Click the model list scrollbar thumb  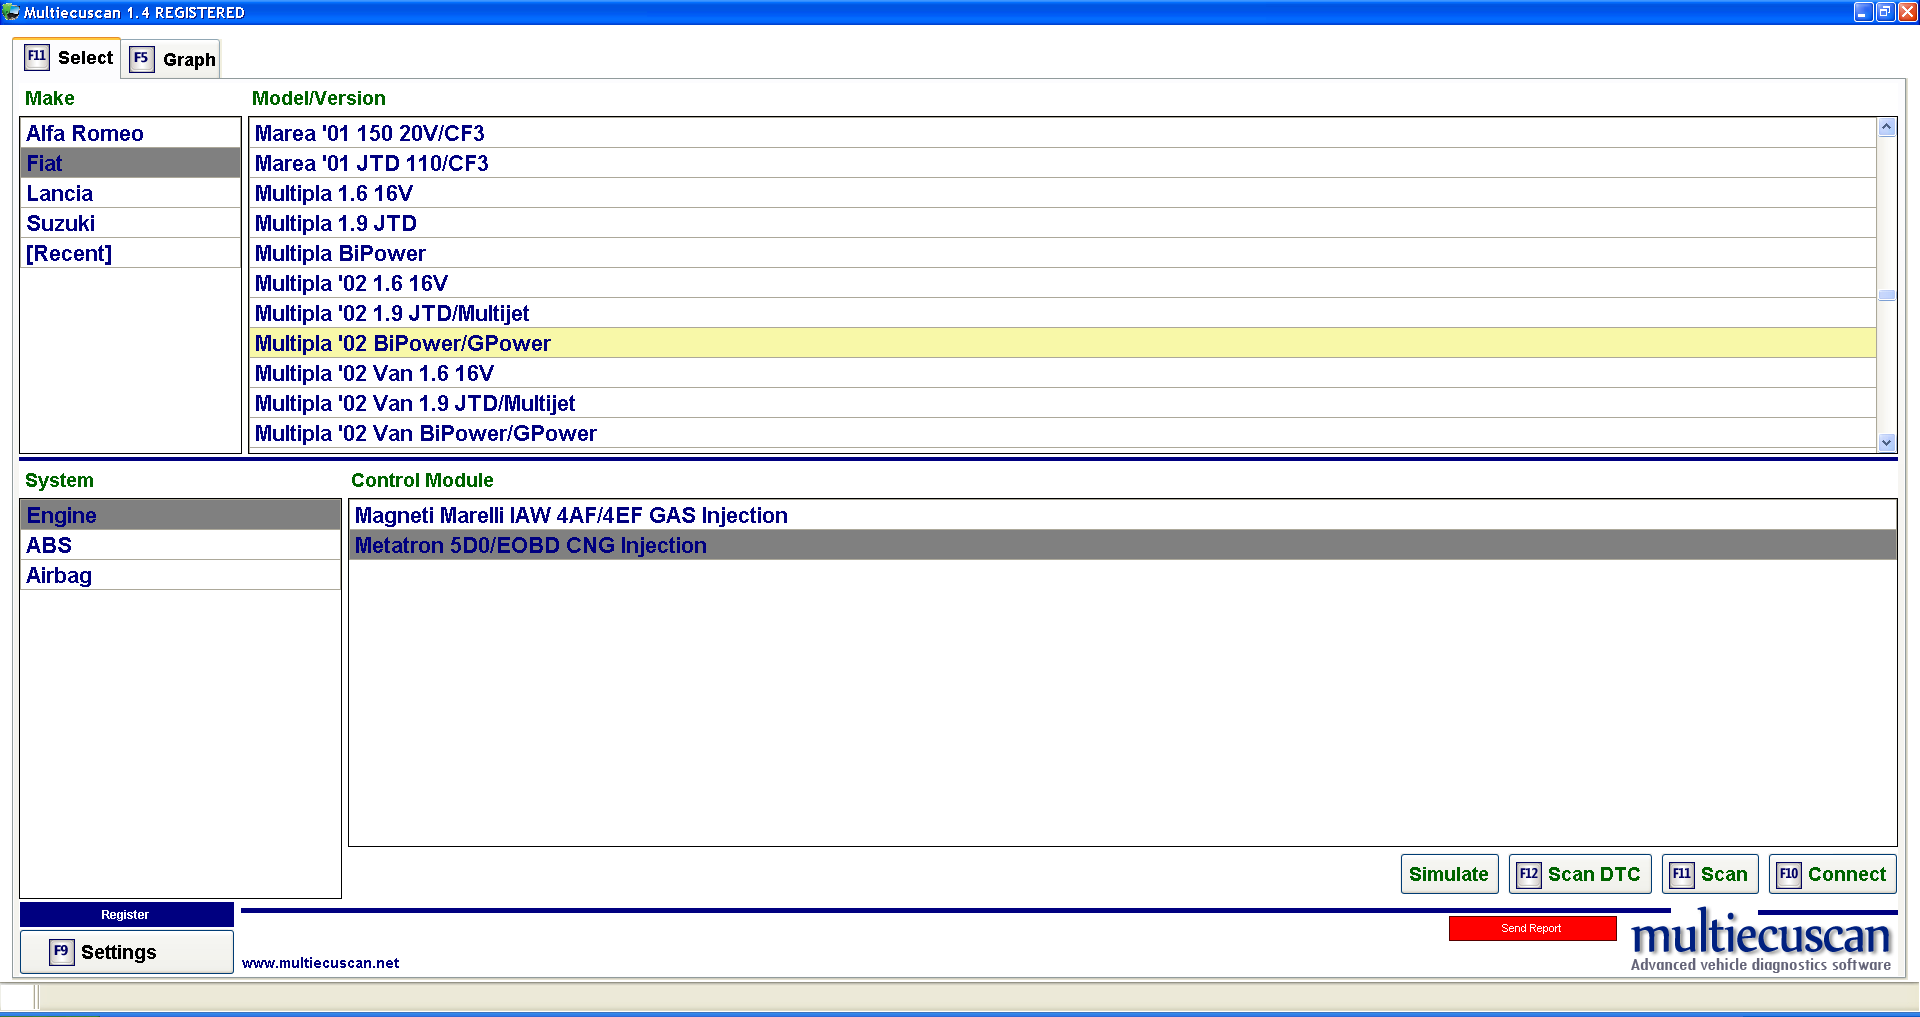pyautogui.click(x=1887, y=295)
